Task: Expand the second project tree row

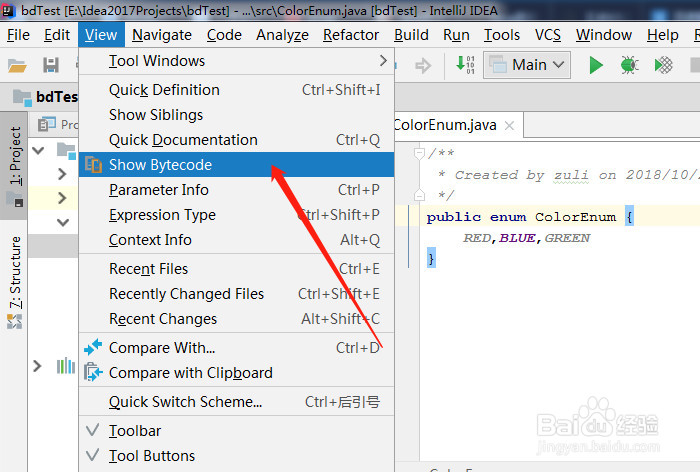Action: [x=62, y=174]
